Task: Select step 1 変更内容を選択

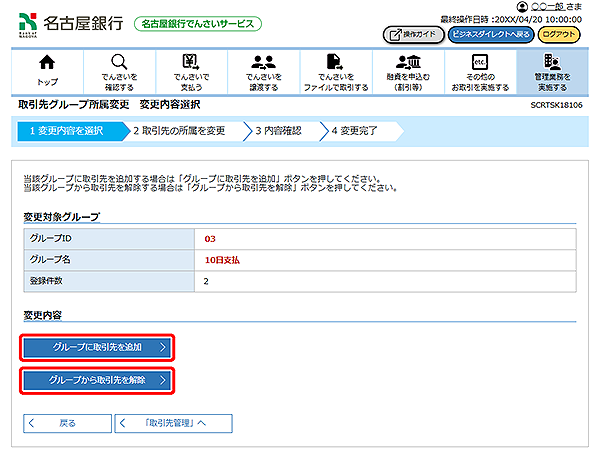Action: (68, 130)
